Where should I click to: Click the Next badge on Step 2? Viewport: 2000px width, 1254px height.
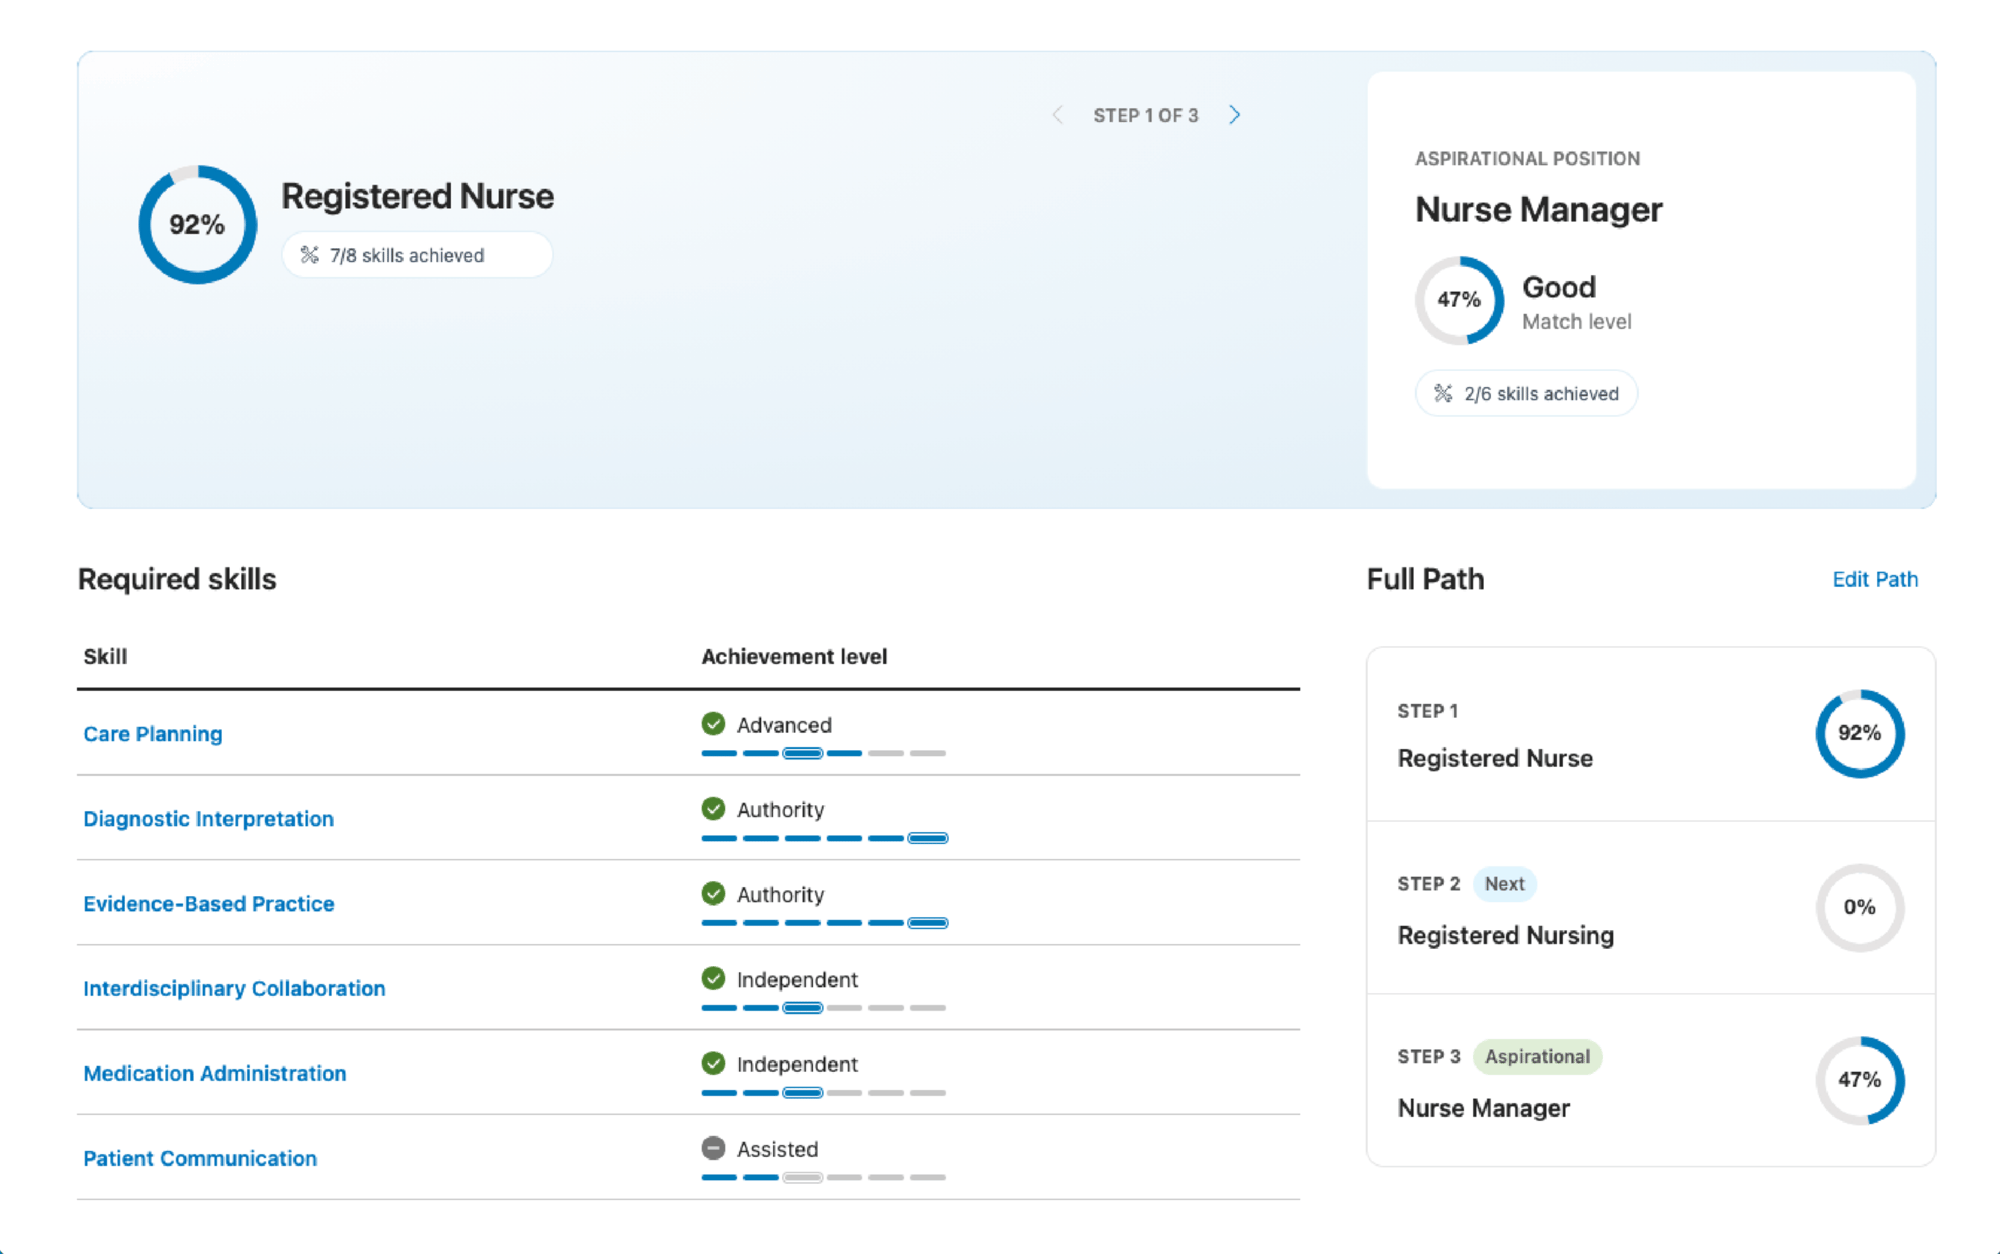coord(1504,884)
